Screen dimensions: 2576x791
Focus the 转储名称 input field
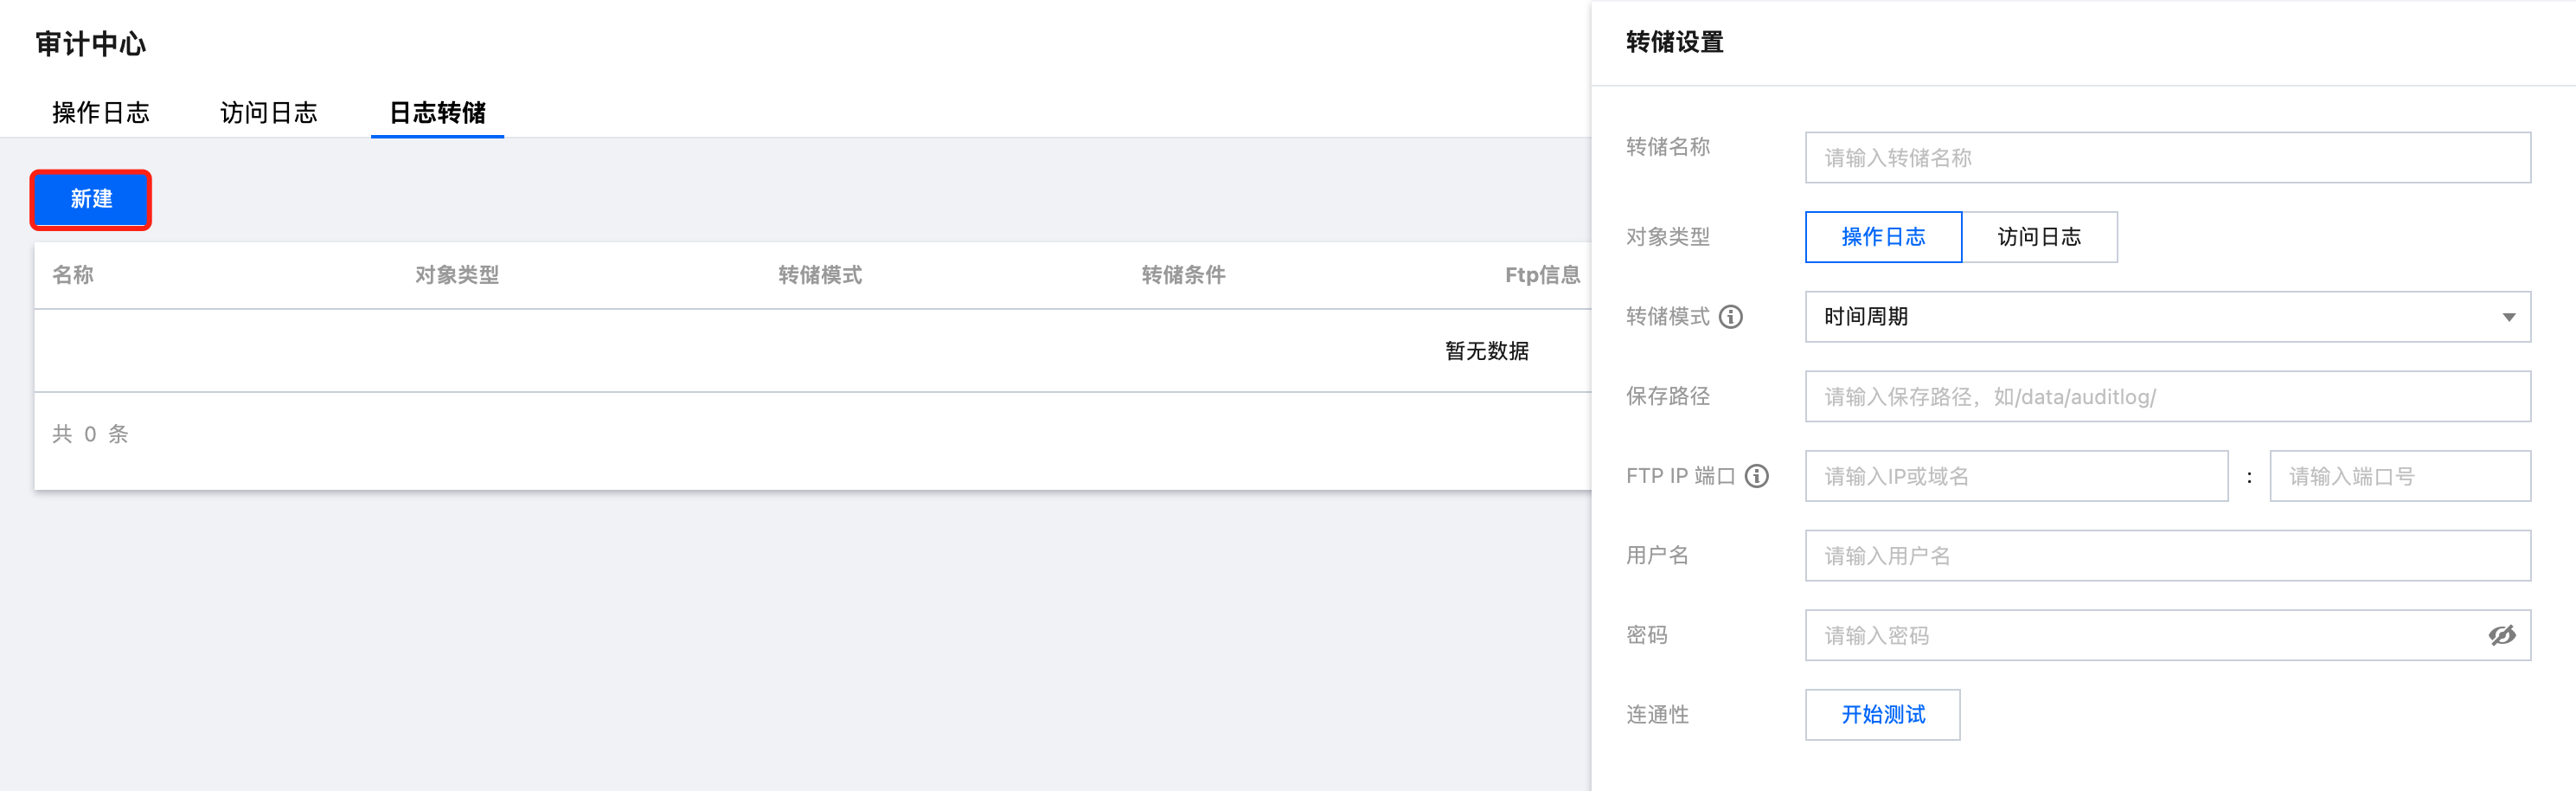[2167, 158]
